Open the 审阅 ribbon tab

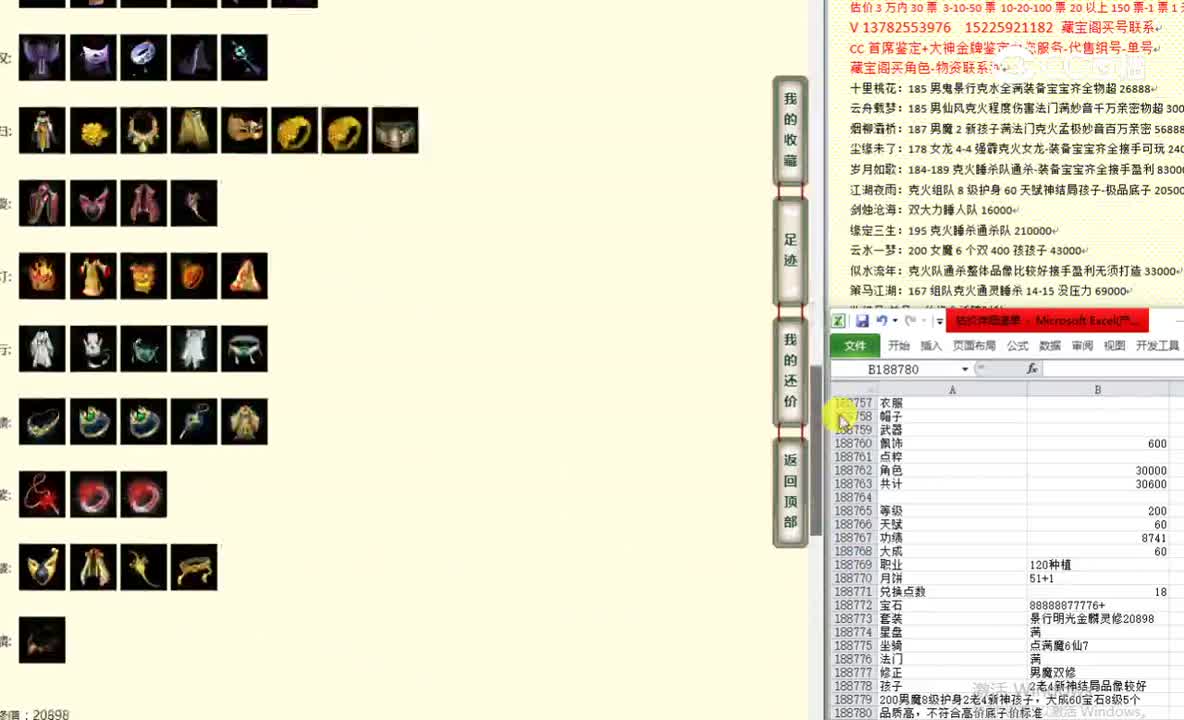tap(1082, 346)
